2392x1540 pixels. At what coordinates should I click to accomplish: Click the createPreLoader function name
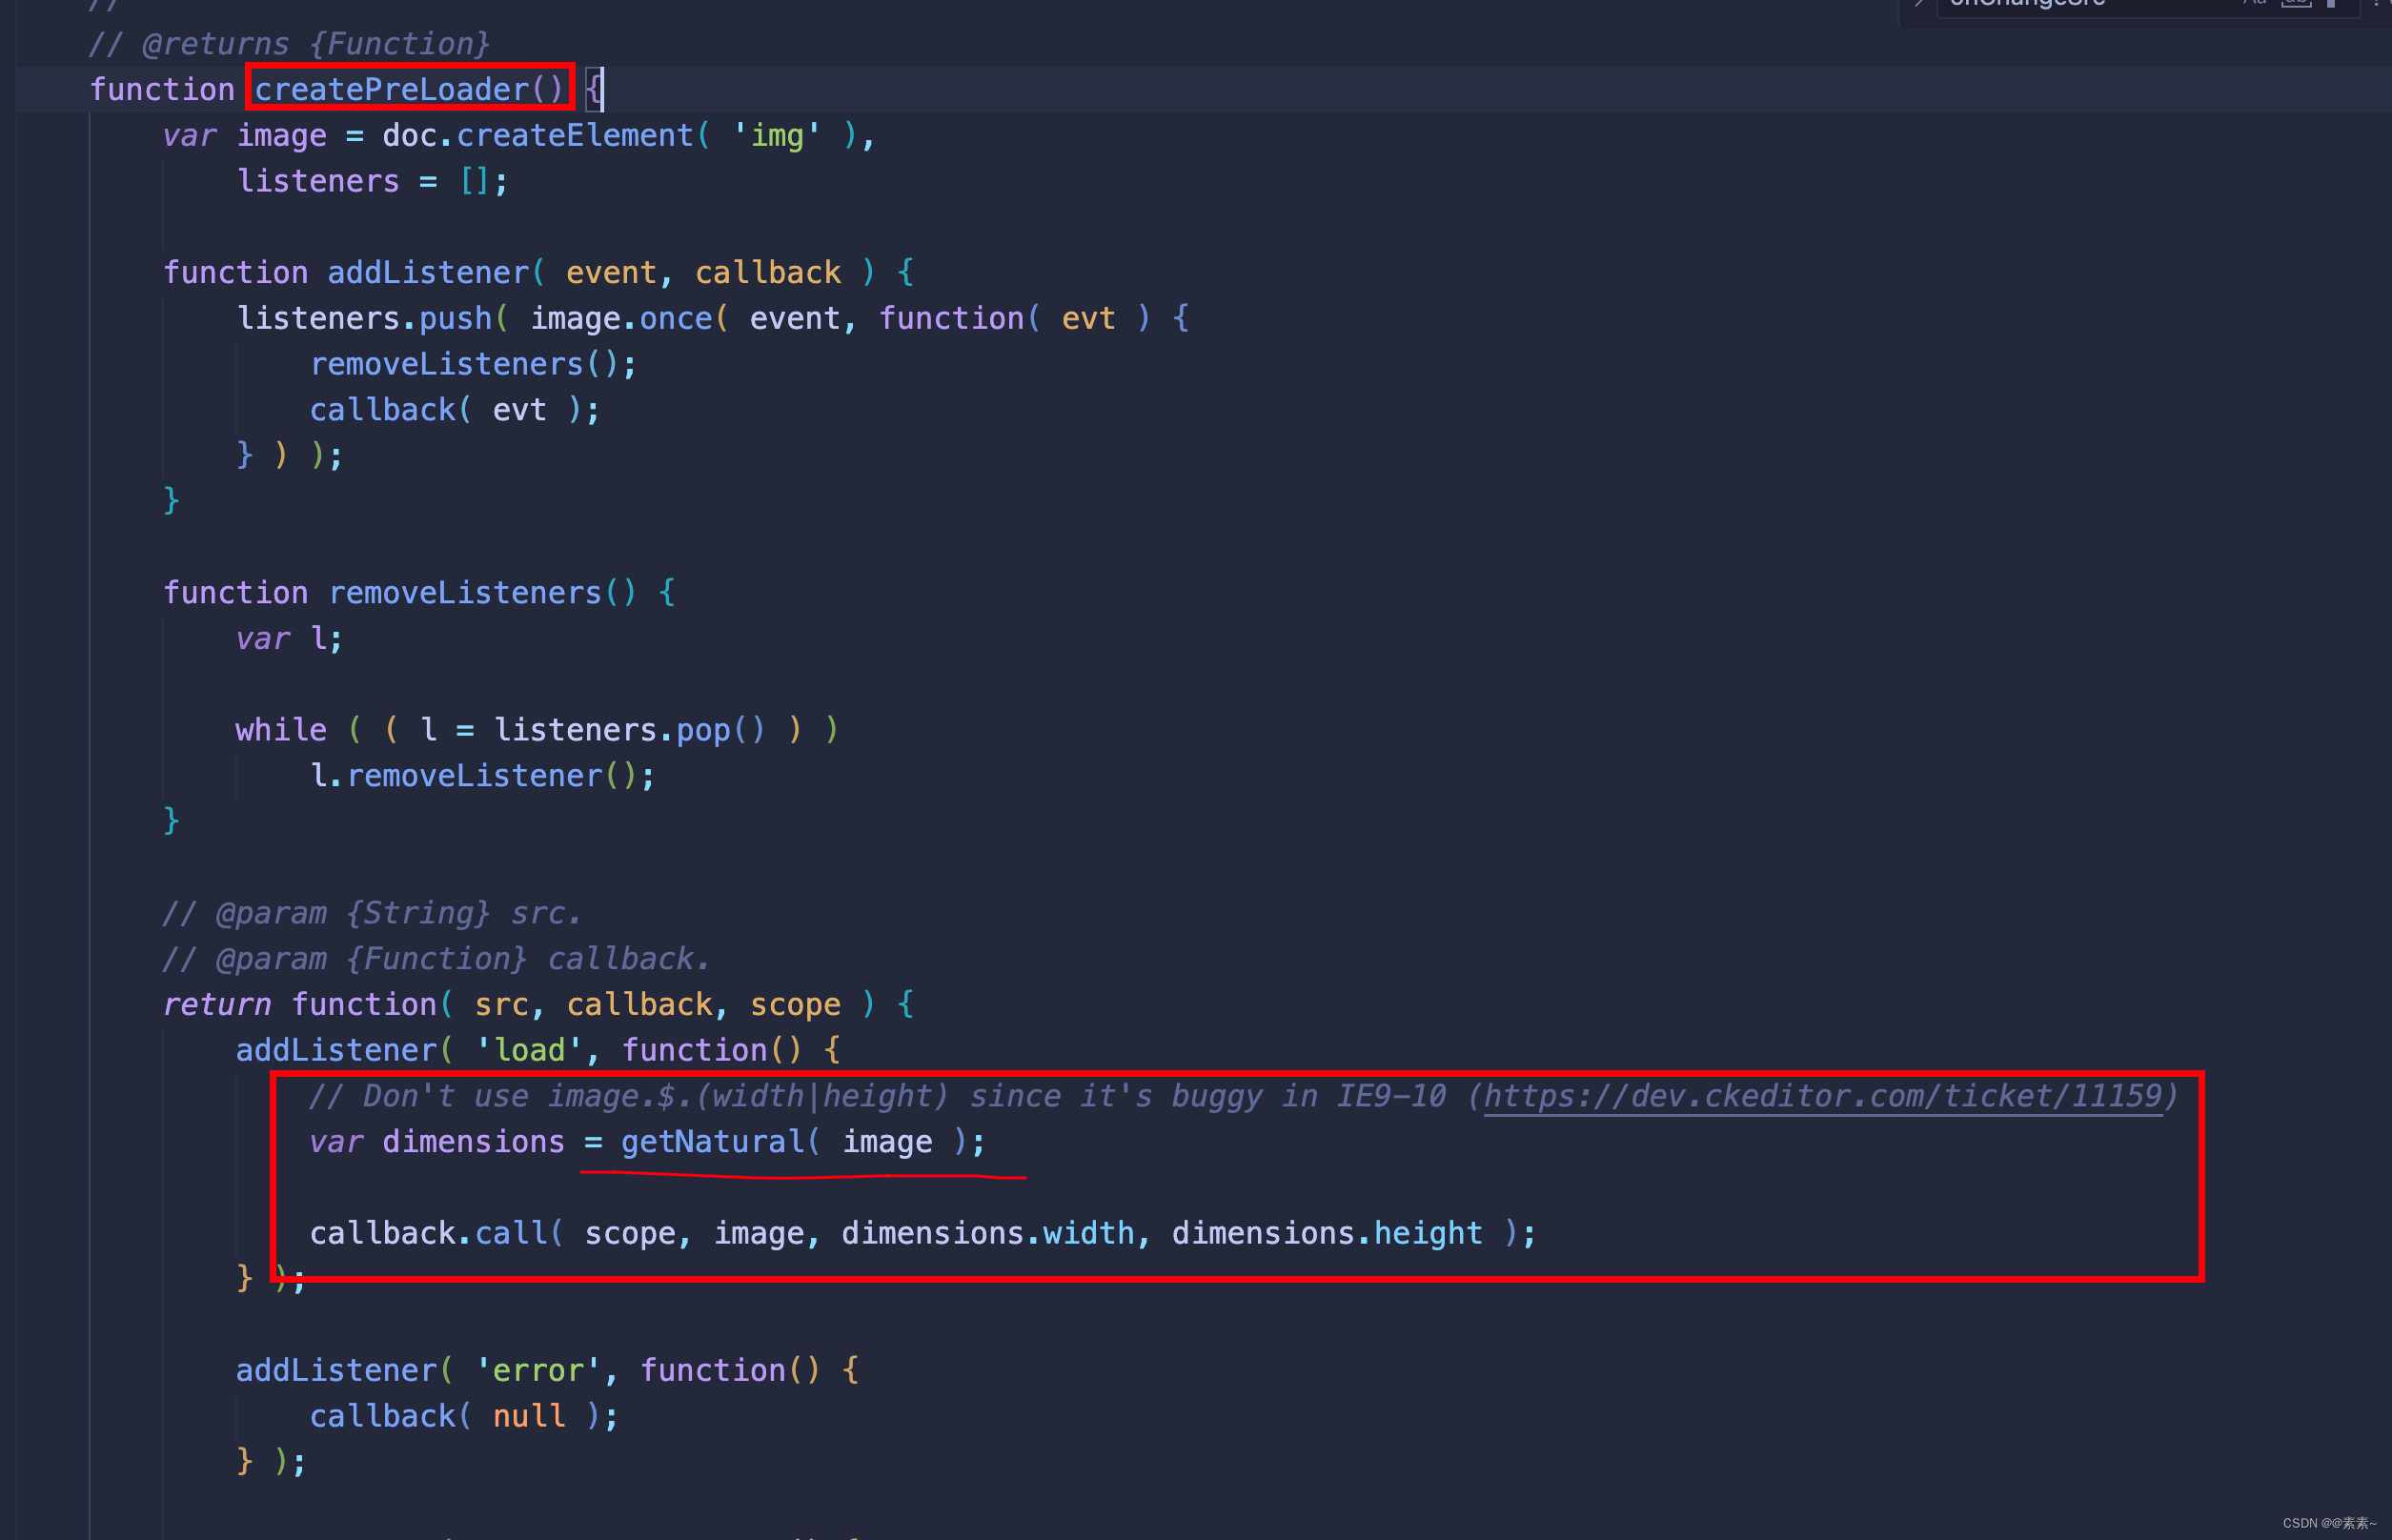(x=391, y=89)
